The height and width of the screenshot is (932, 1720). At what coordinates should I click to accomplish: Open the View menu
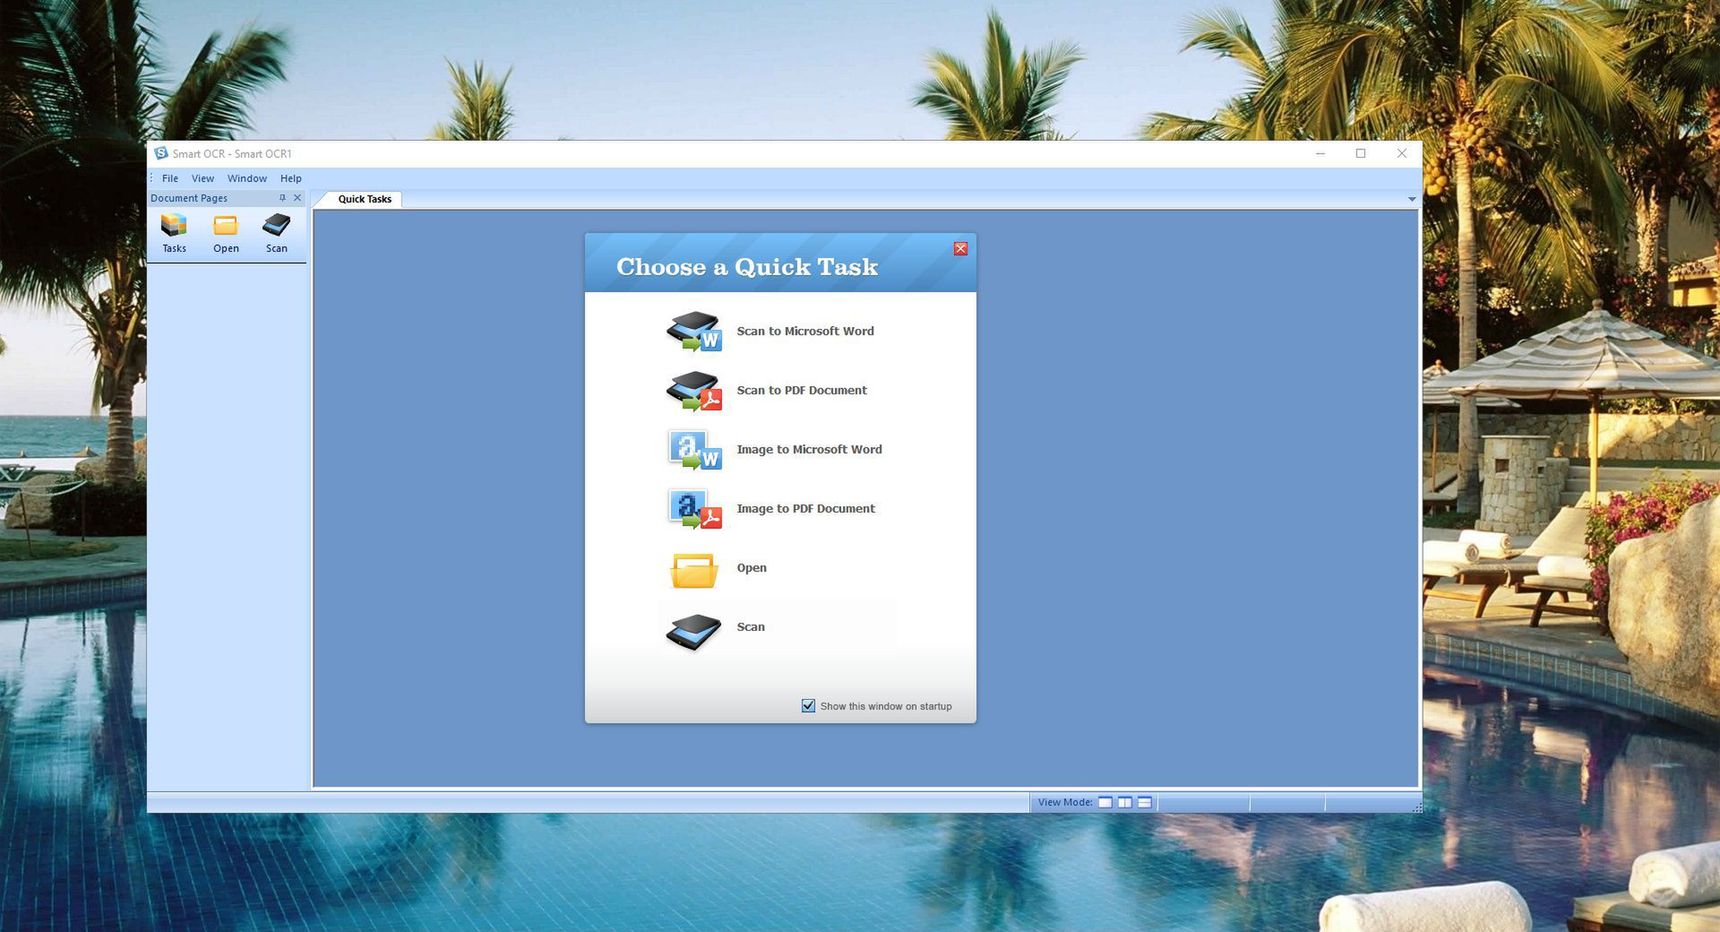pos(203,178)
